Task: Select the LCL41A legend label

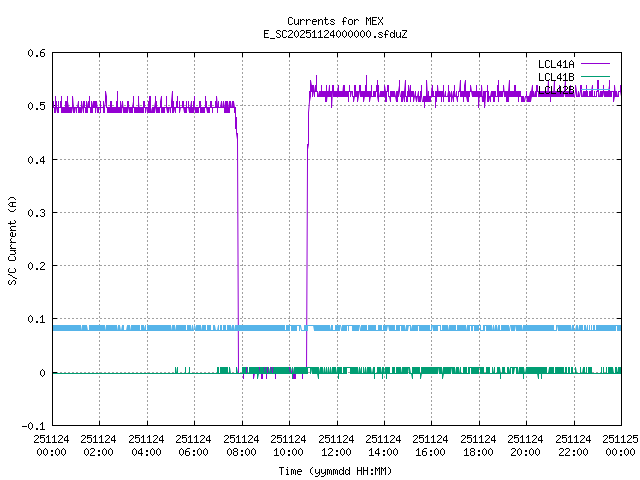Action: point(555,64)
